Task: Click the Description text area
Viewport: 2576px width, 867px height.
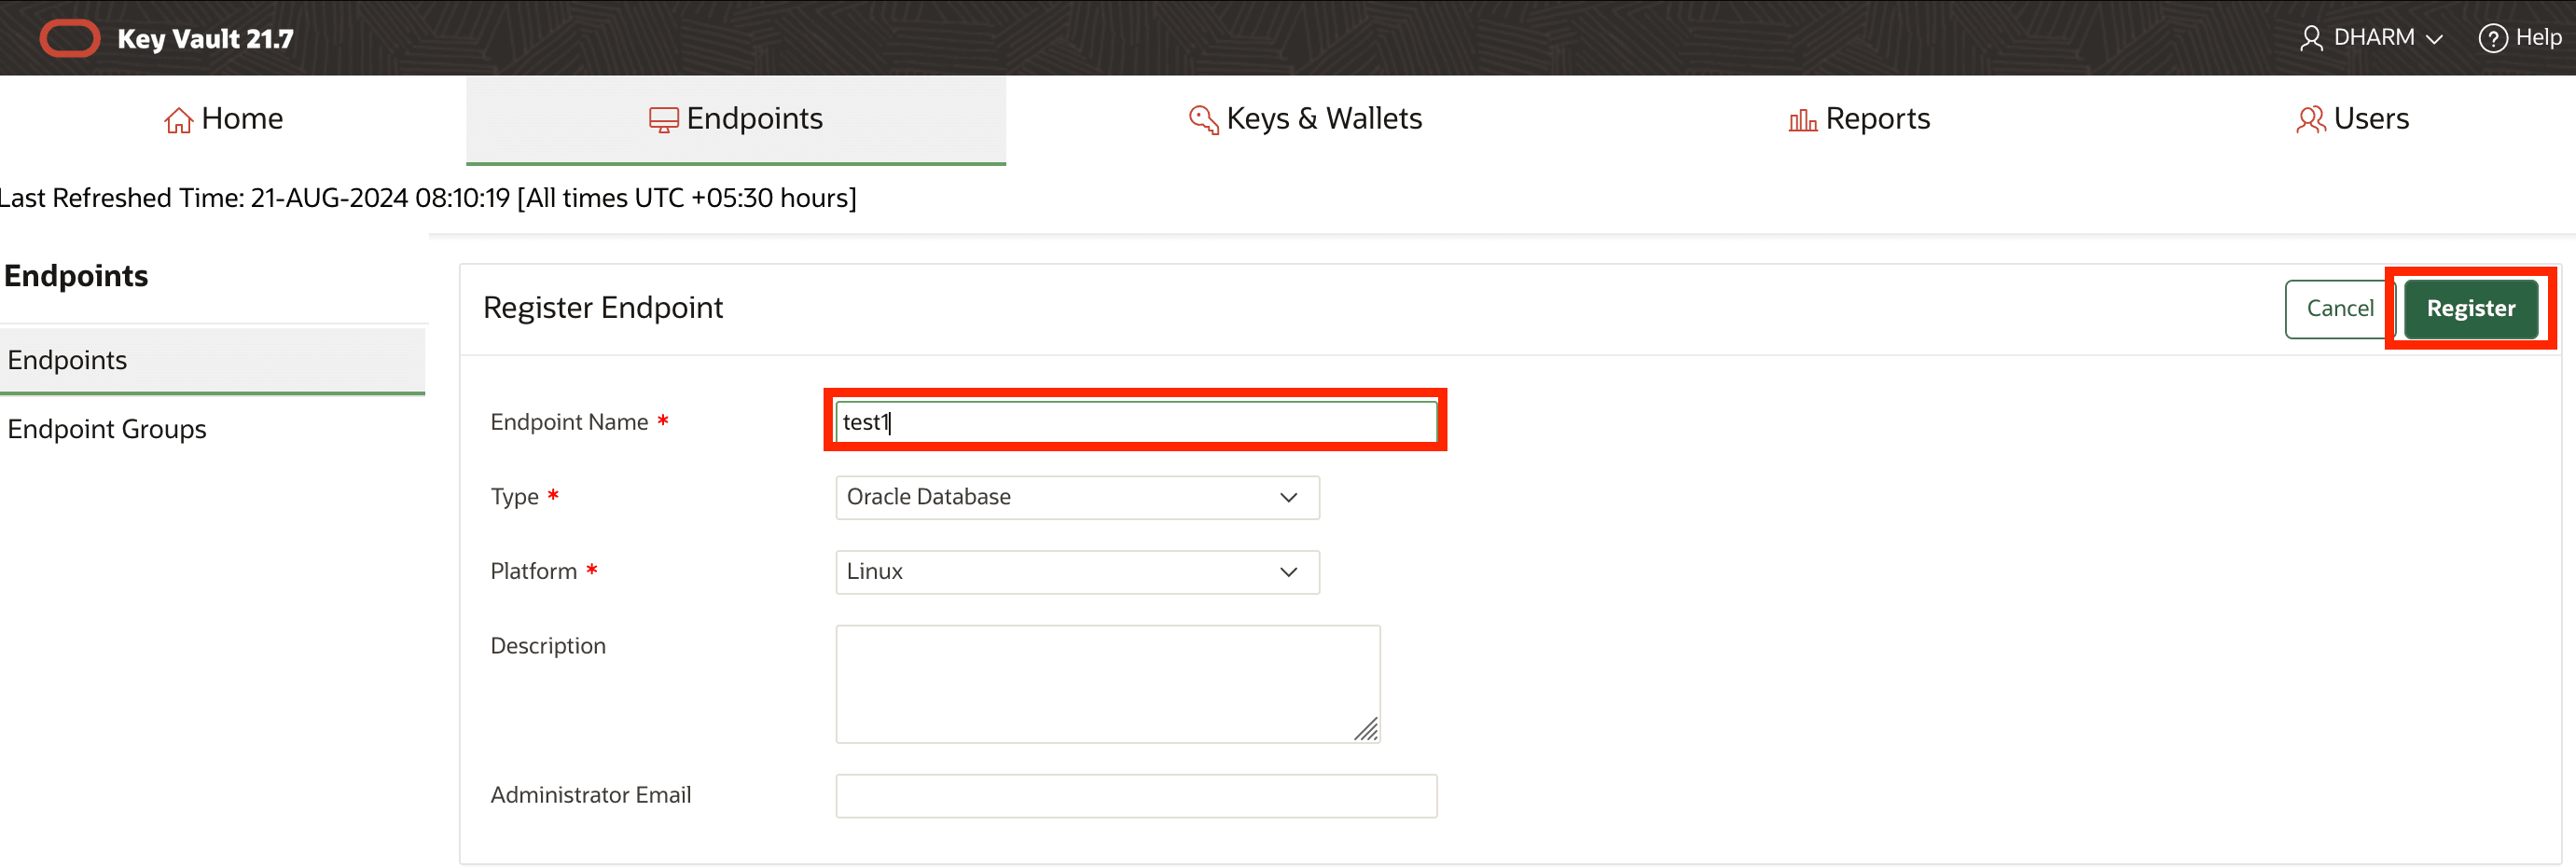Action: pyautogui.click(x=1107, y=684)
